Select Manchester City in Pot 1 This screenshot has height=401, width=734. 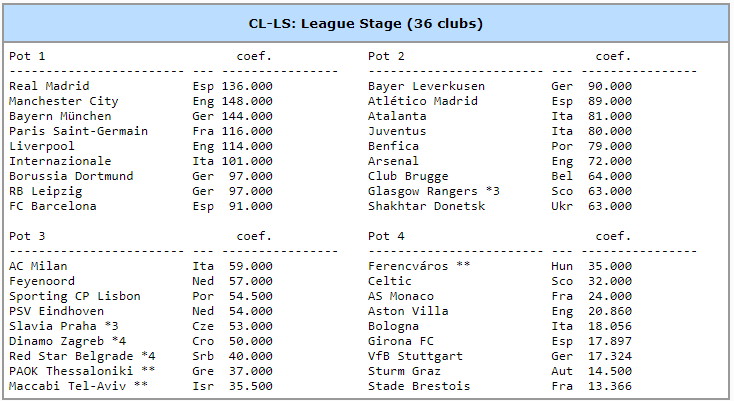[63, 101]
